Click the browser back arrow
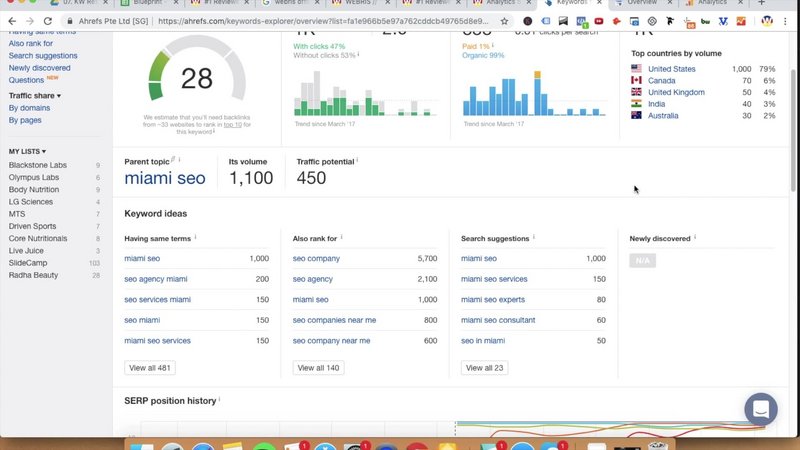 (12, 21)
